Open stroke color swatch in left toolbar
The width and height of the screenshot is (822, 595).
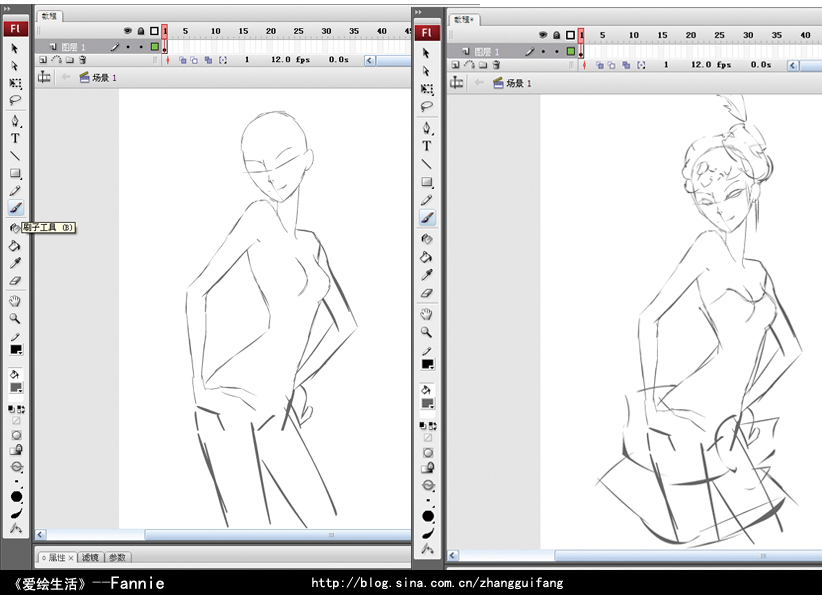pyautogui.click(x=16, y=350)
